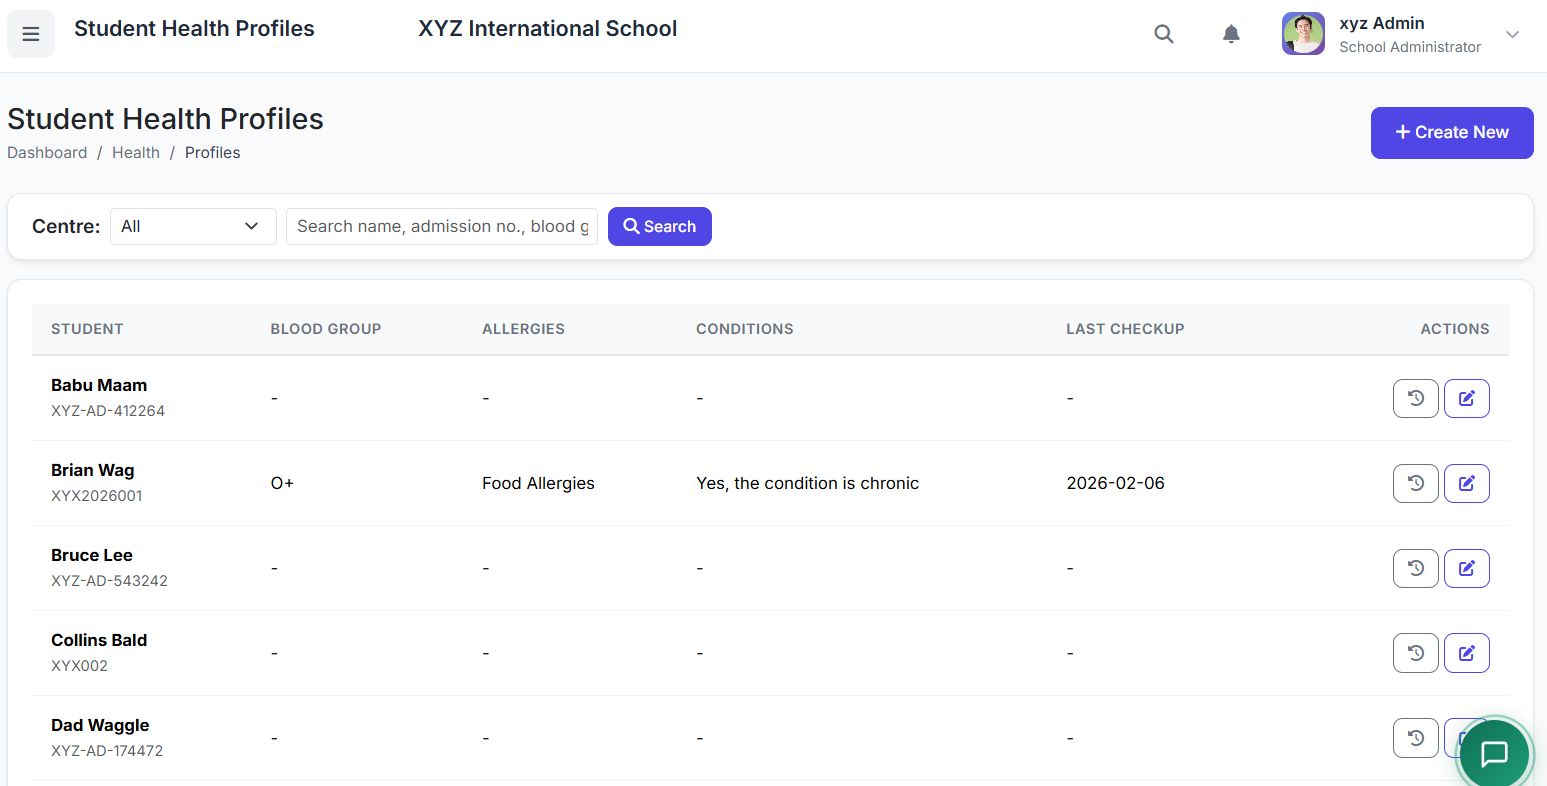This screenshot has height=786, width=1547.
Task: Click the blue Search button
Action: (x=660, y=226)
